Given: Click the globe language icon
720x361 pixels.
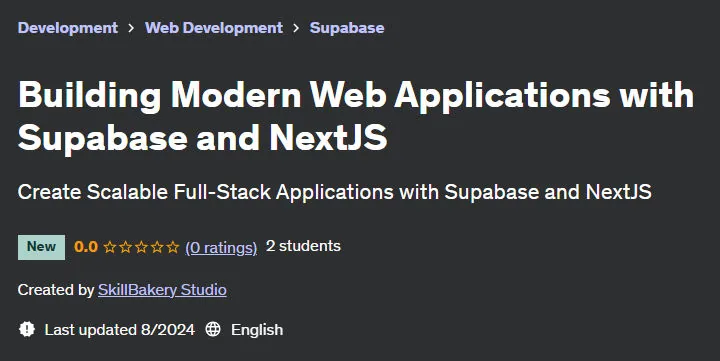Looking at the screenshot, I should pyautogui.click(x=213, y=329).
